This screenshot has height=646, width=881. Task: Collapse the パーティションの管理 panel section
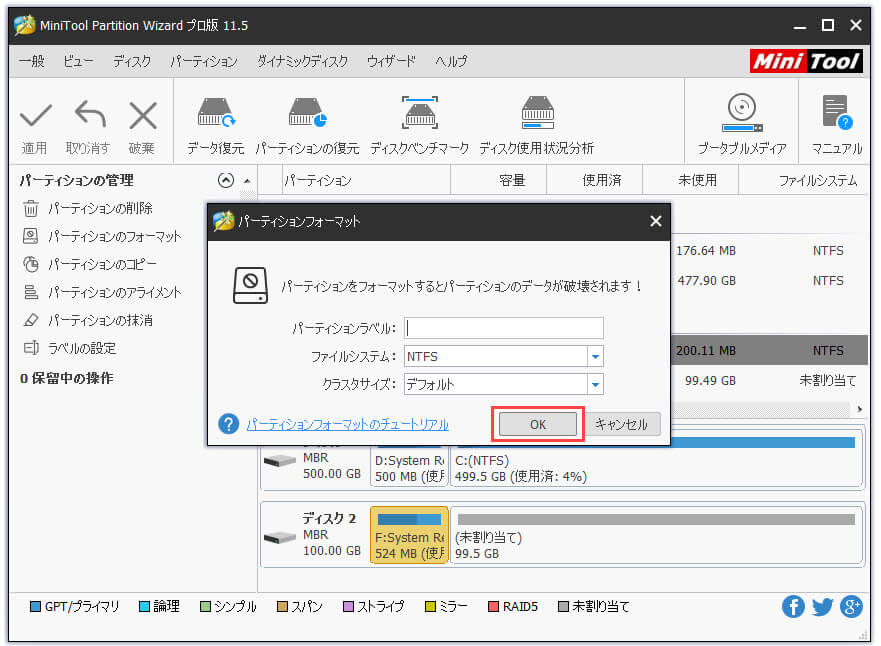(x=225, y=181)
